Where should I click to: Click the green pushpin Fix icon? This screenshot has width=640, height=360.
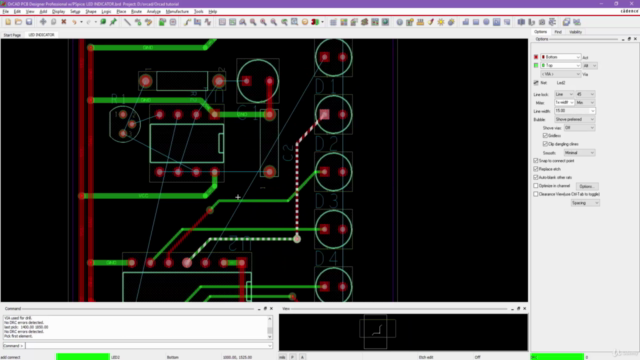[x=113, y=22]
